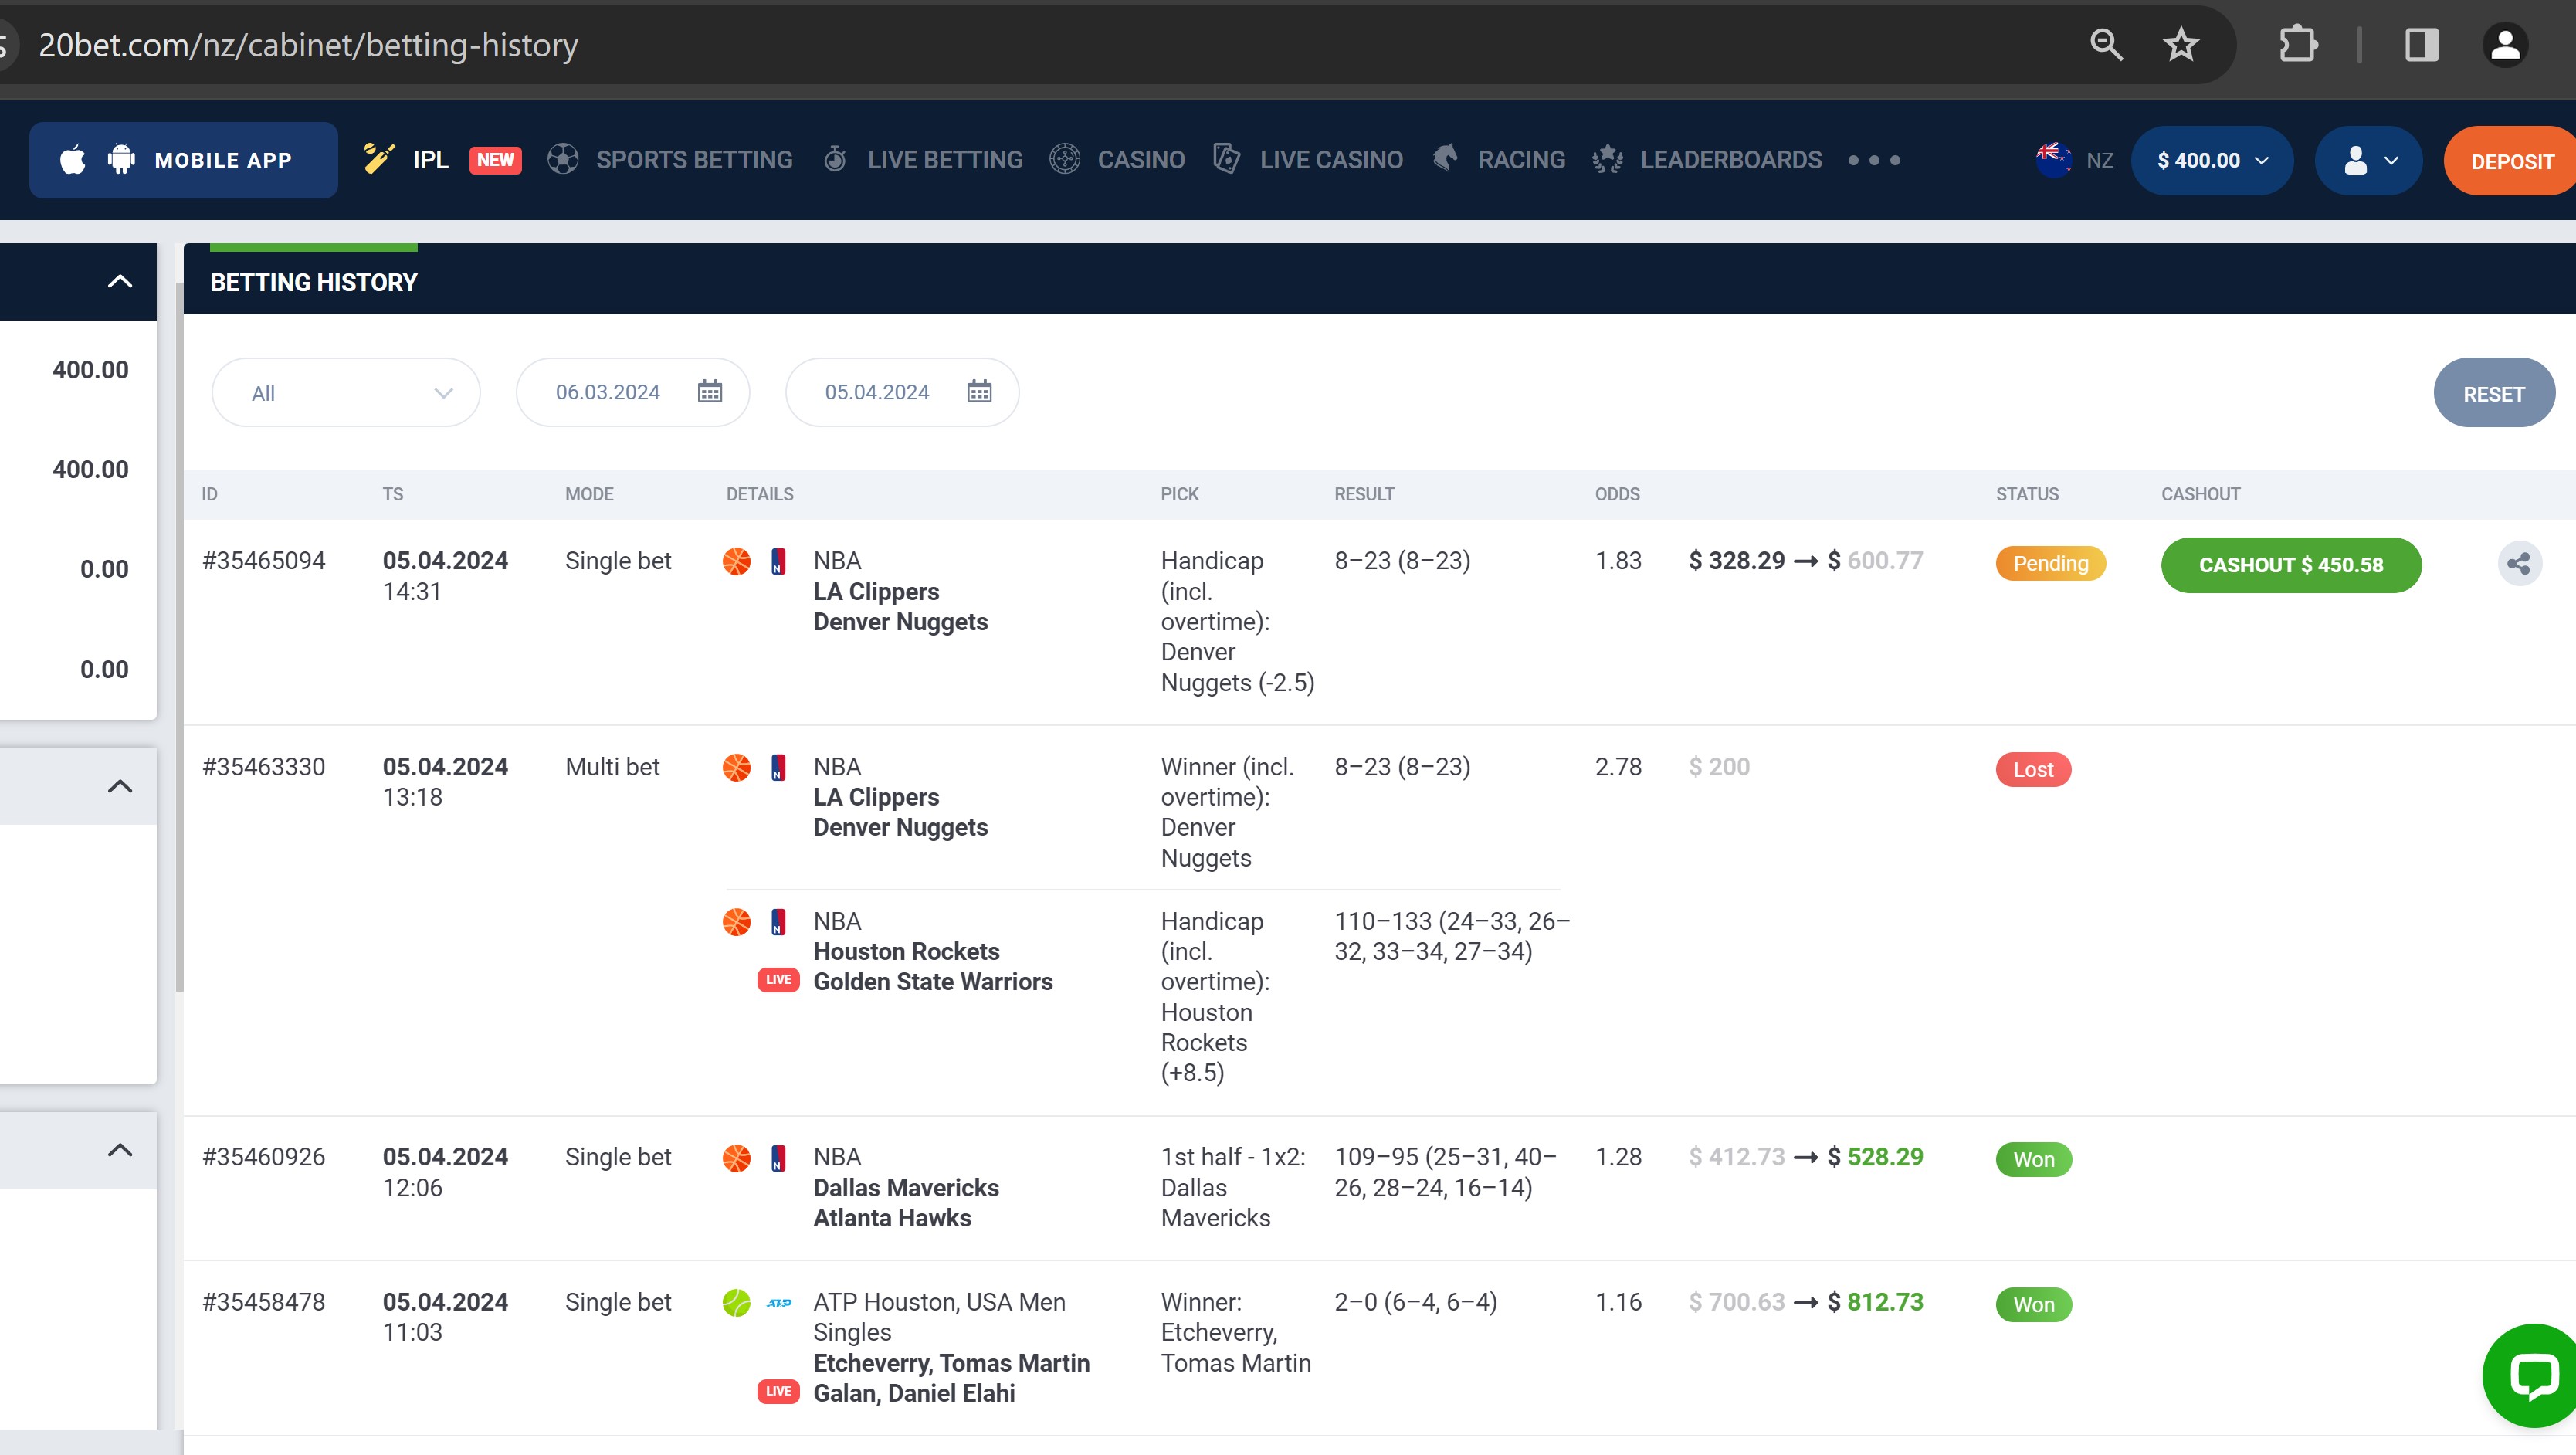
Task: Open the Chrome profile avatar
Action: pyautogui.click(x=2505, y=45)
